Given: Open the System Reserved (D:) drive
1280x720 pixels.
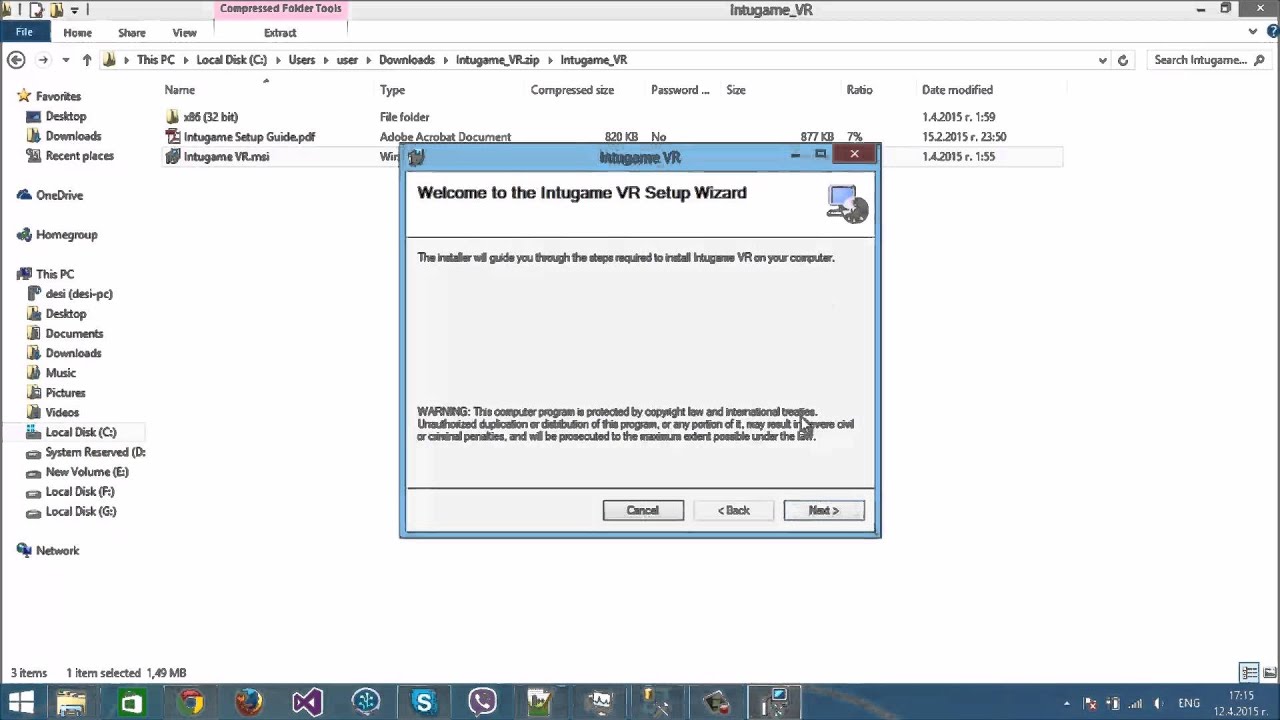Looking at the screenshot, I should [94, 452].
